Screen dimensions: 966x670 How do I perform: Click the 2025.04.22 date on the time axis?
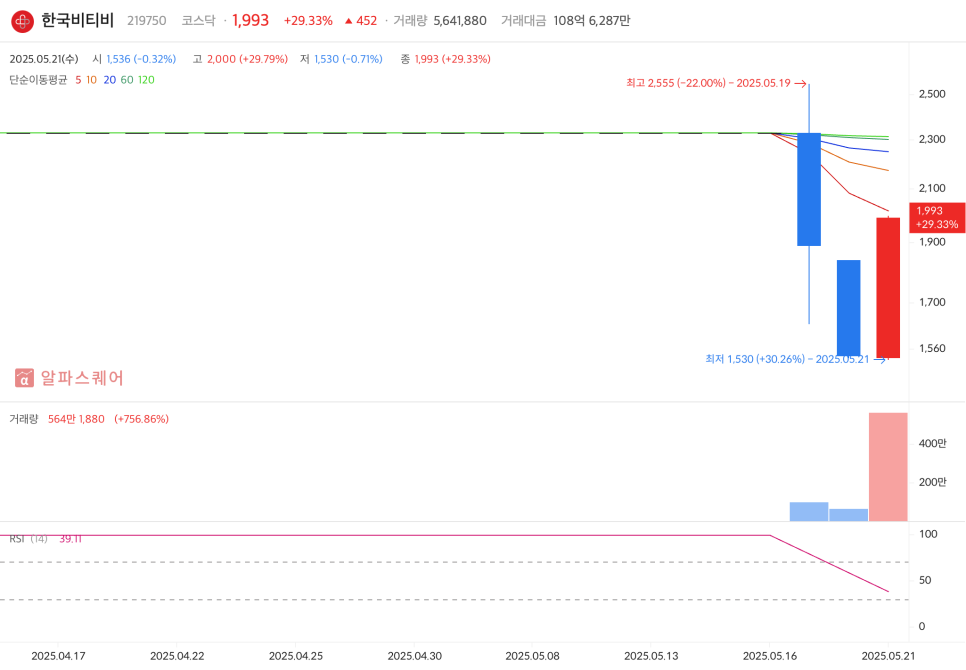coord(177,656)
